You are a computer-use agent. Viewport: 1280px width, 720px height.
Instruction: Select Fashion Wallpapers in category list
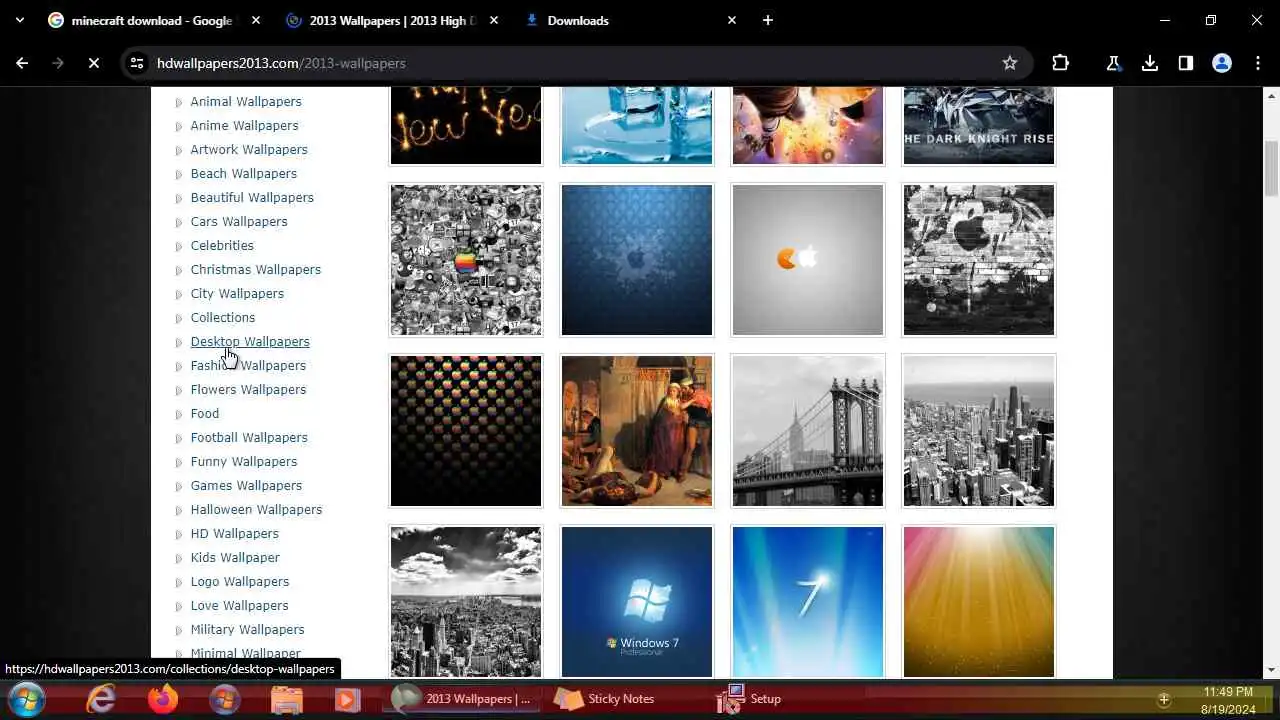[248, 365]
